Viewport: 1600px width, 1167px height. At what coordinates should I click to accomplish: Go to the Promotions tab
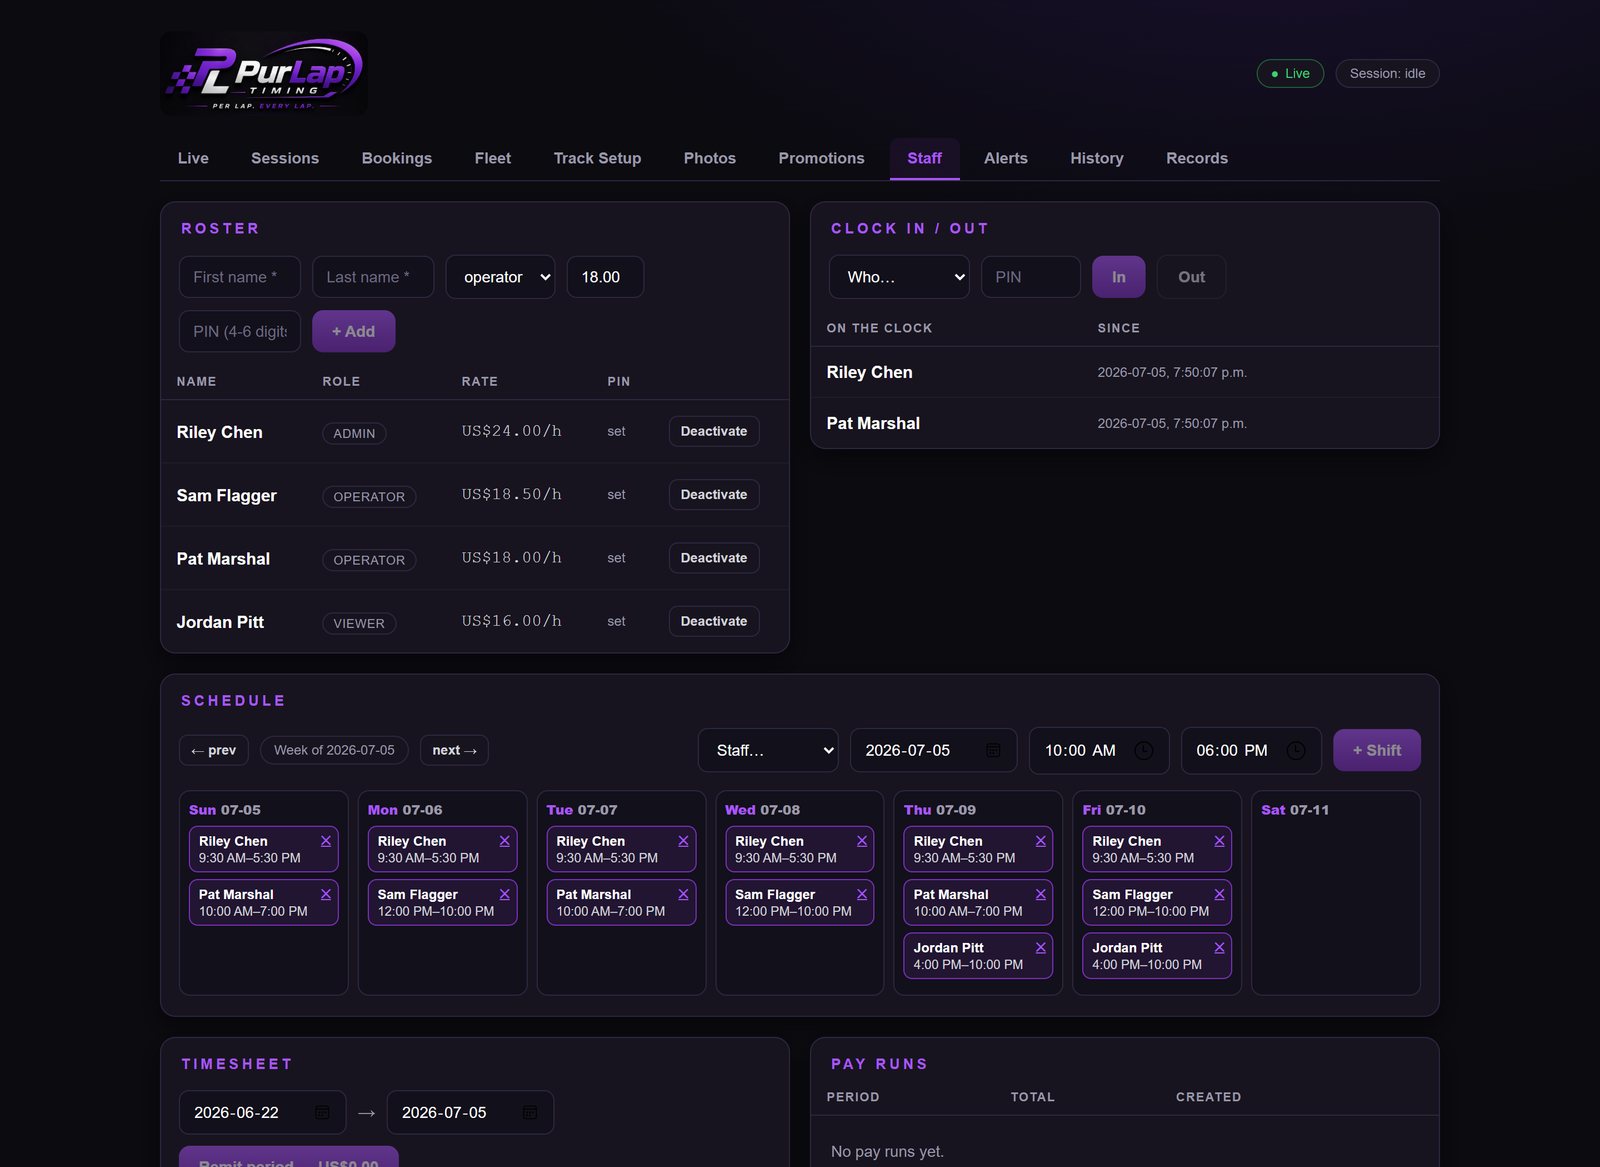point(821,158)
